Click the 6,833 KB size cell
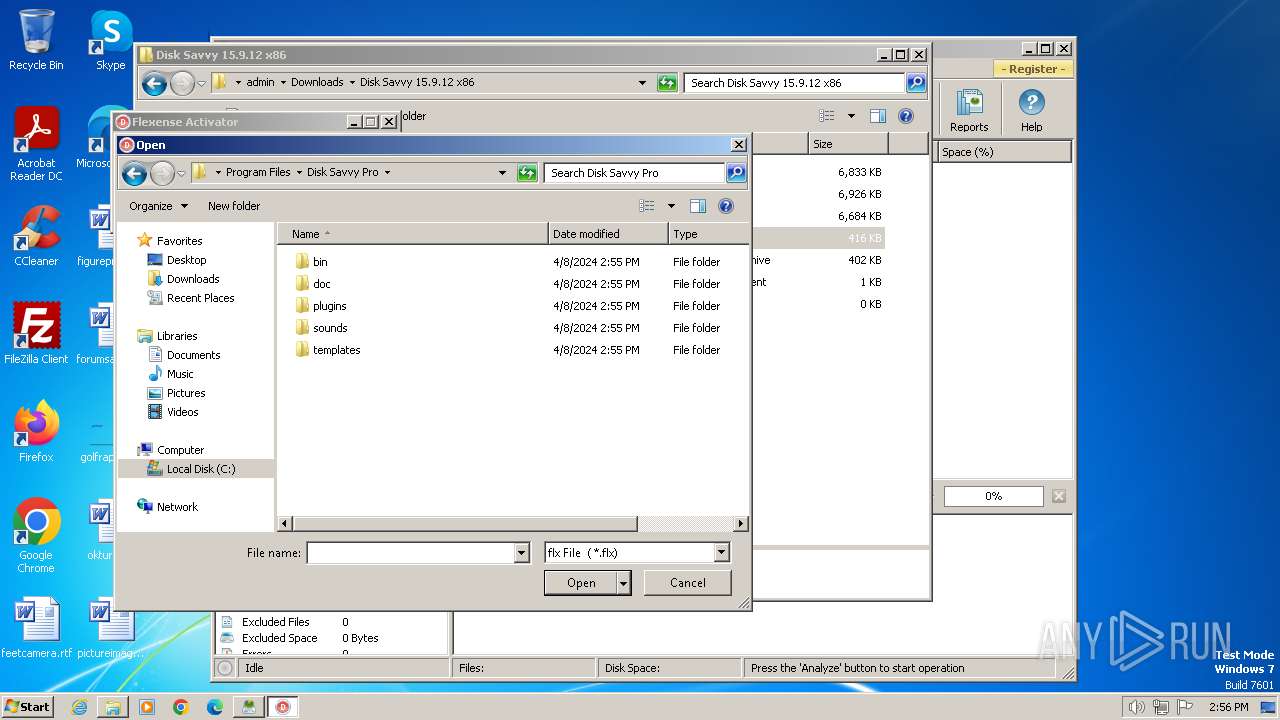Viewport: 1280px width, 720px height. (859, 172)
